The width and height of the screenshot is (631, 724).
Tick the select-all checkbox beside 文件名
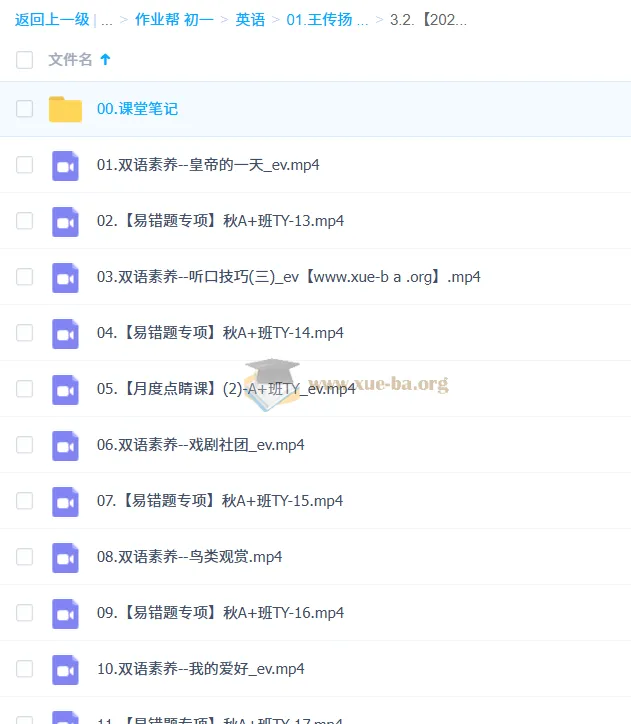point(24,60)
